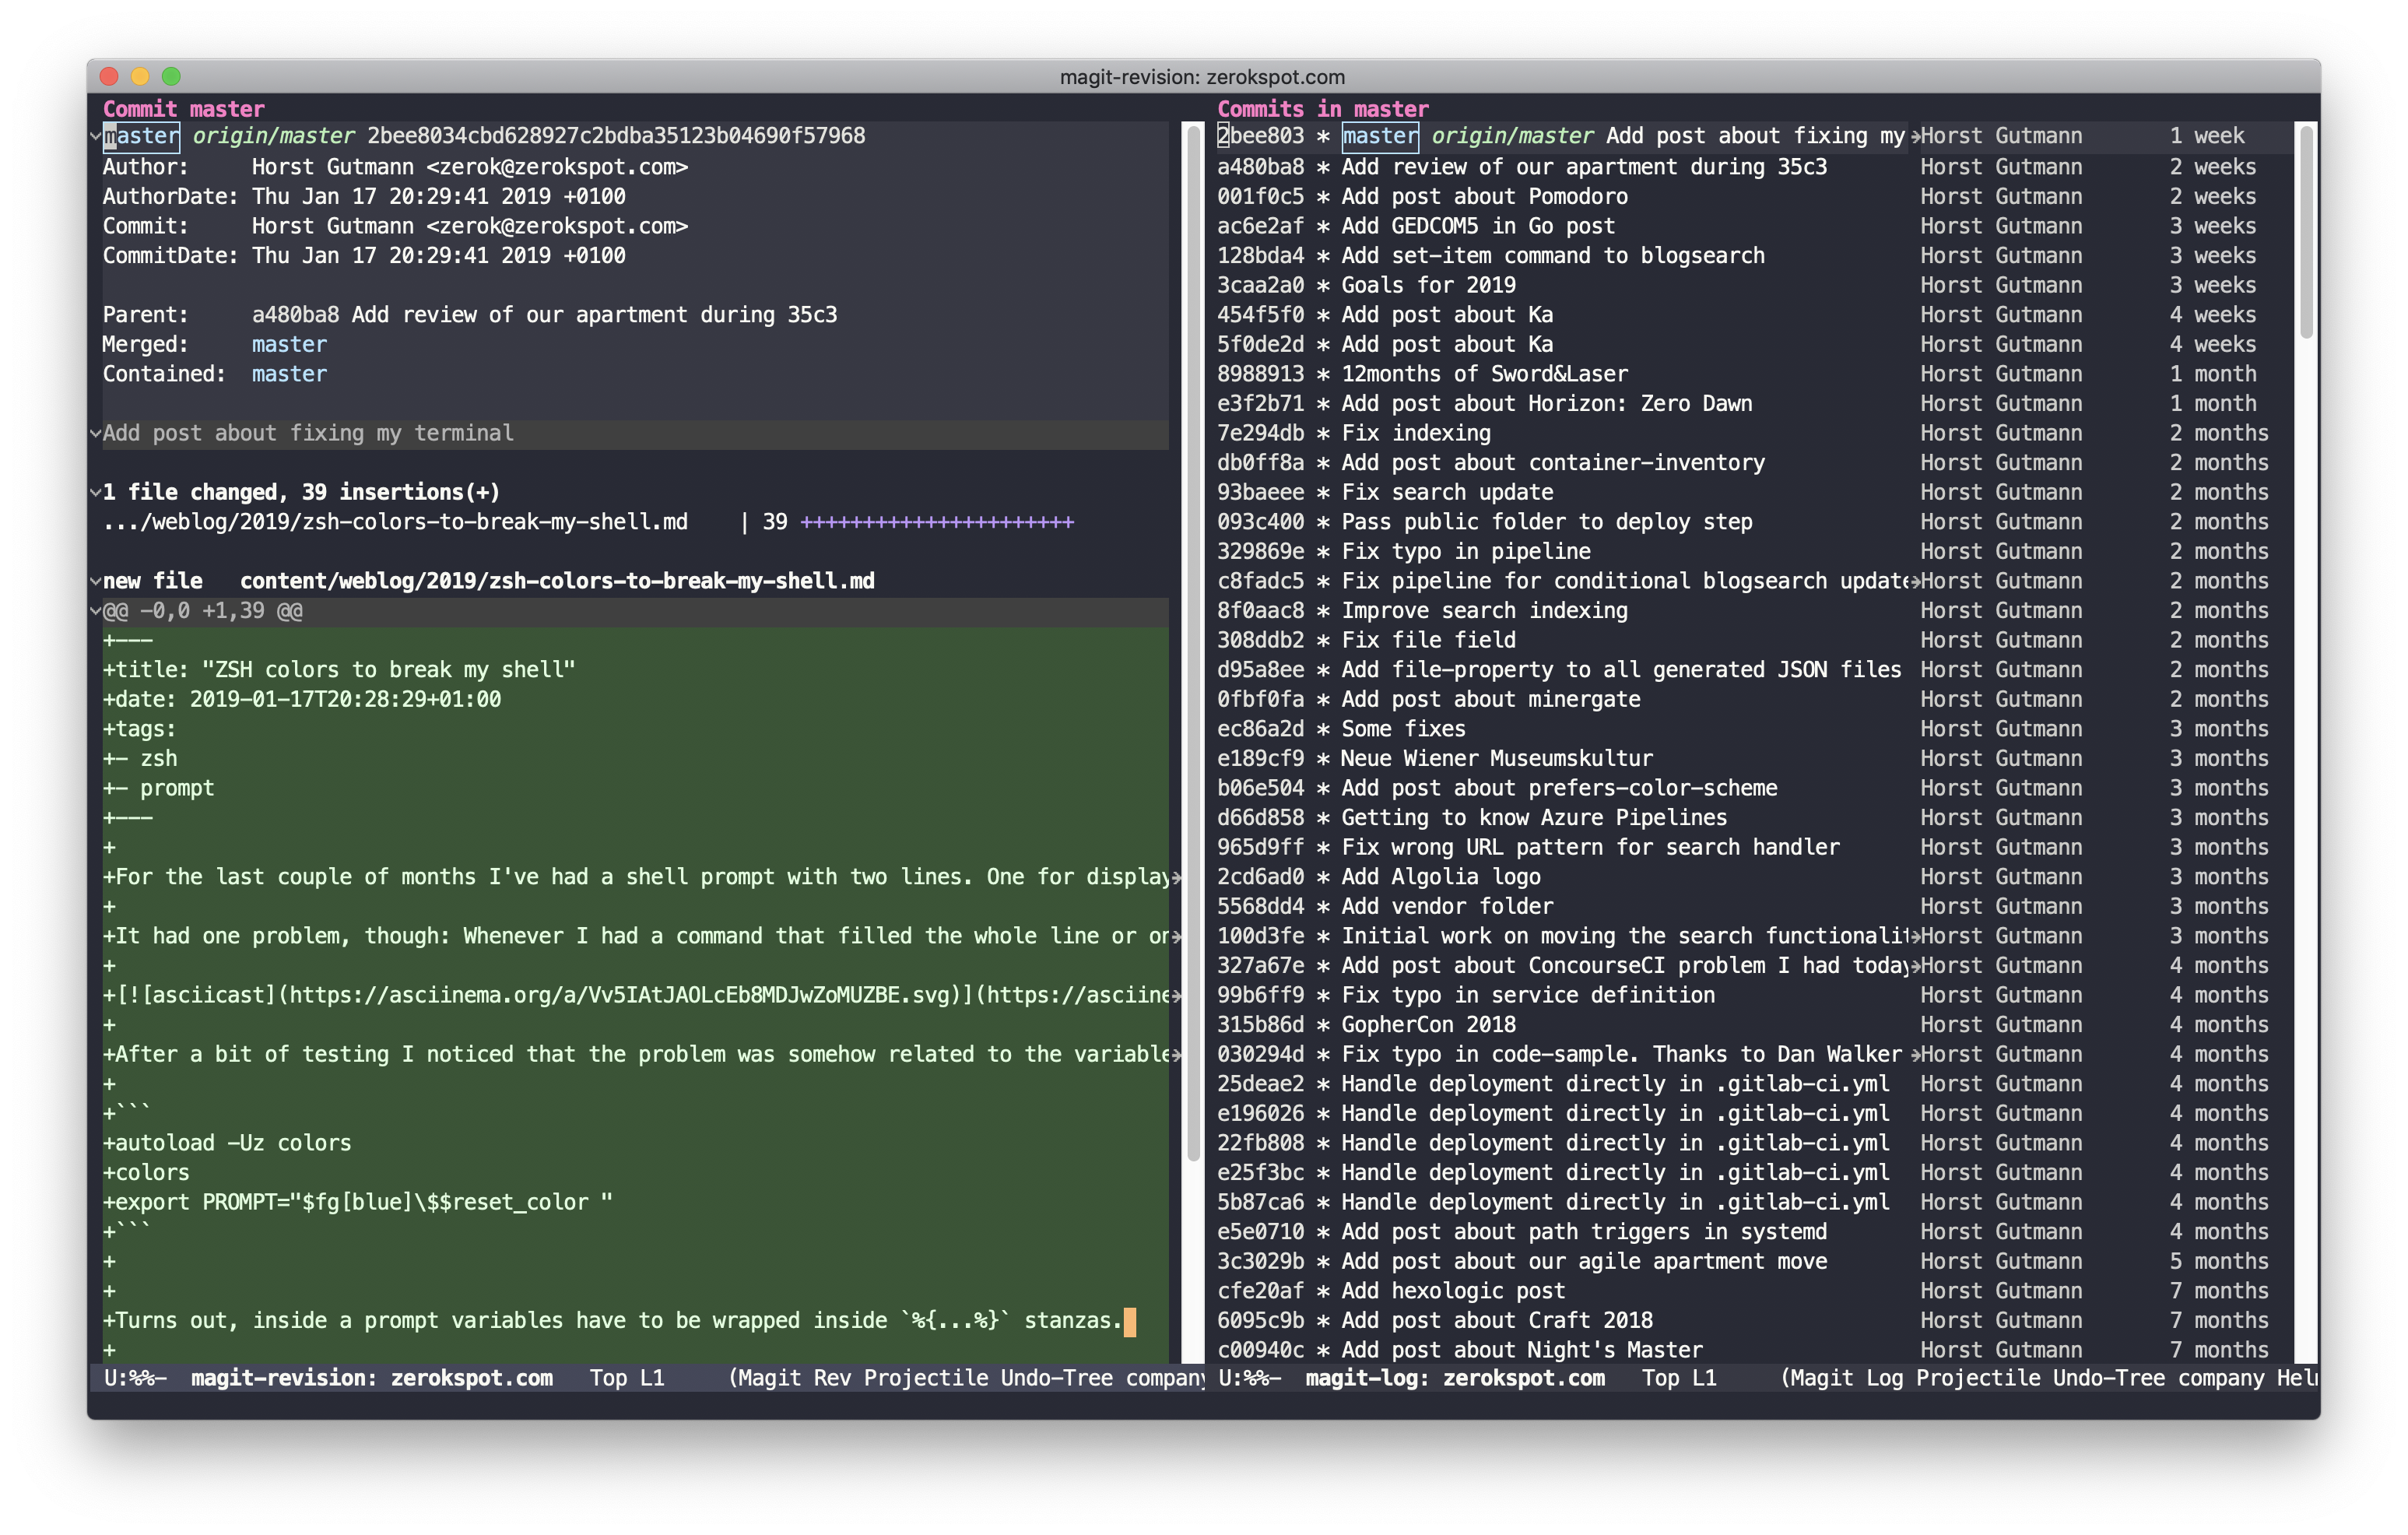Select commit 8988913 12months of Sword&Laser

coord(1754,374)
